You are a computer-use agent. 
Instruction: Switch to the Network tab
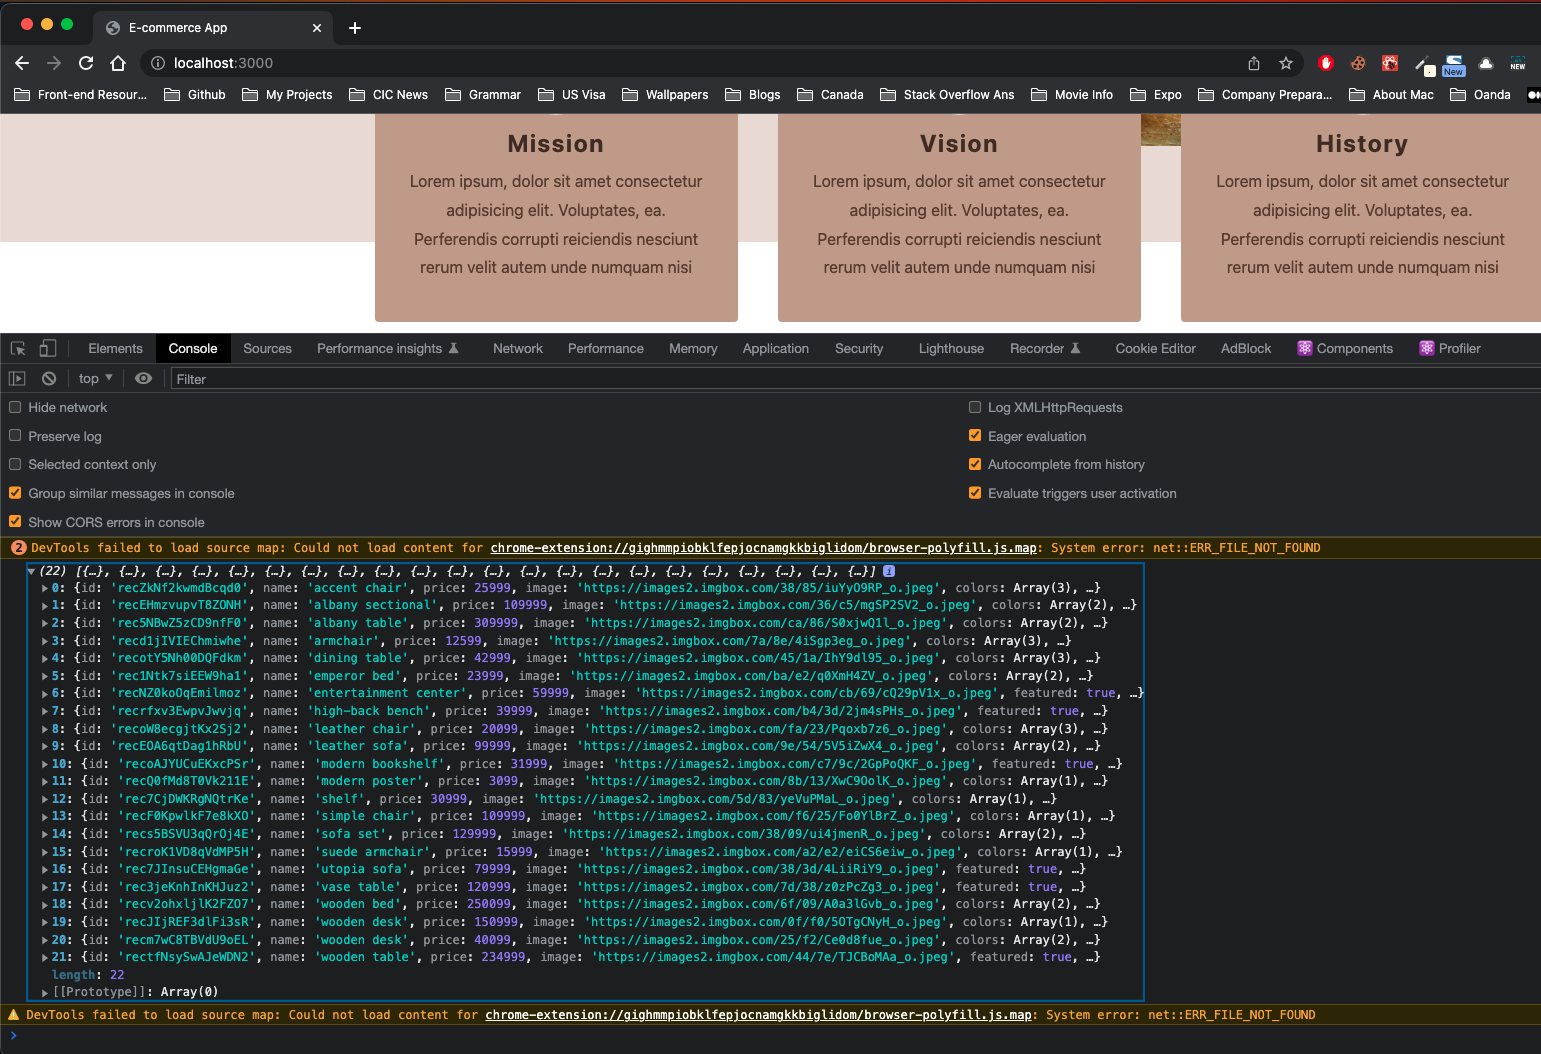517,348
